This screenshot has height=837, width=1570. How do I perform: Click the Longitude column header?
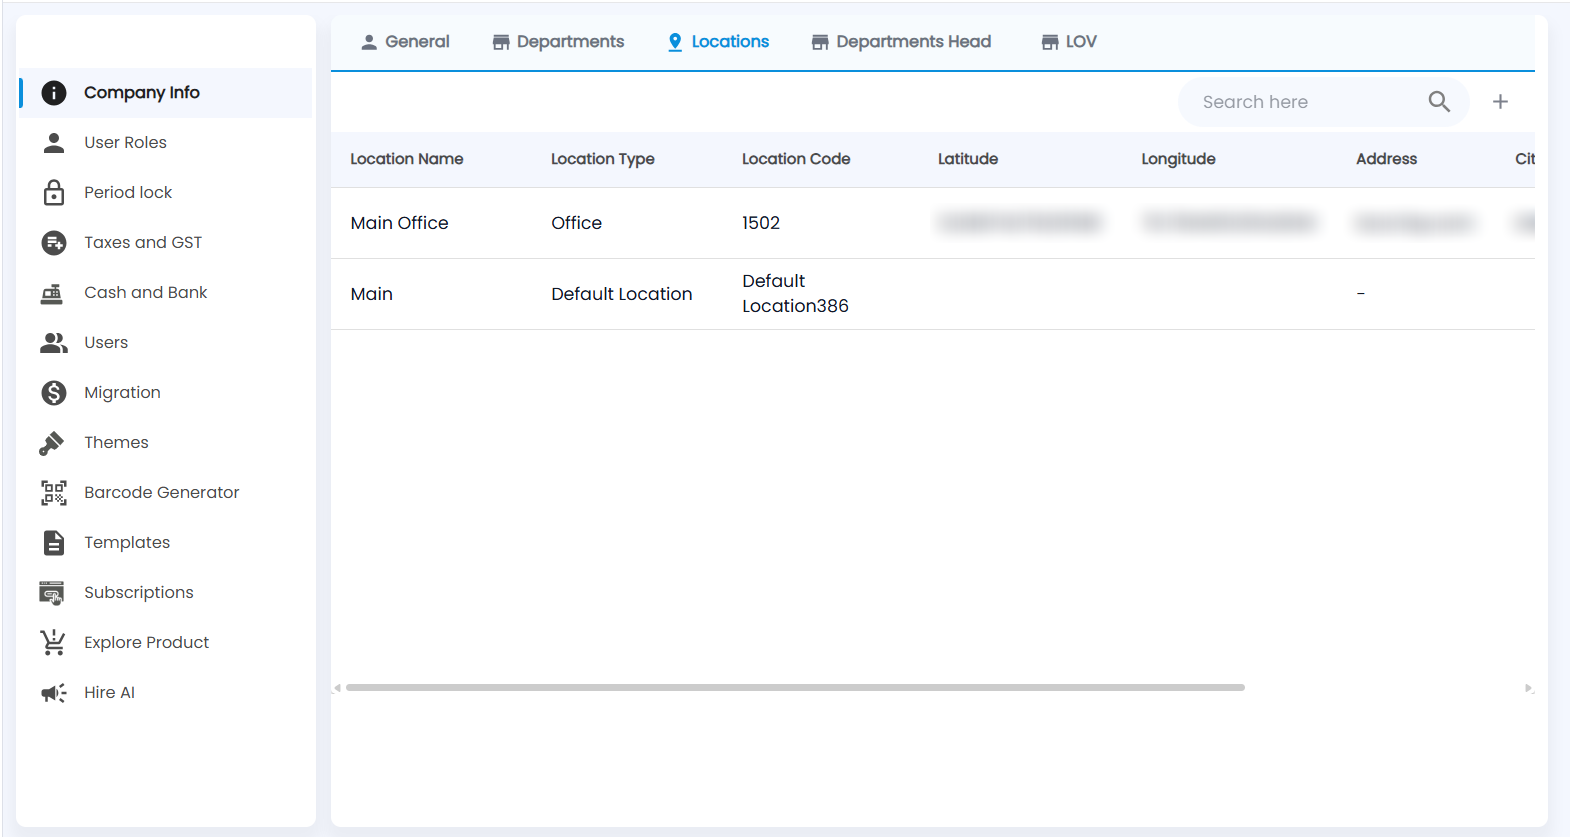[1179, 159]
